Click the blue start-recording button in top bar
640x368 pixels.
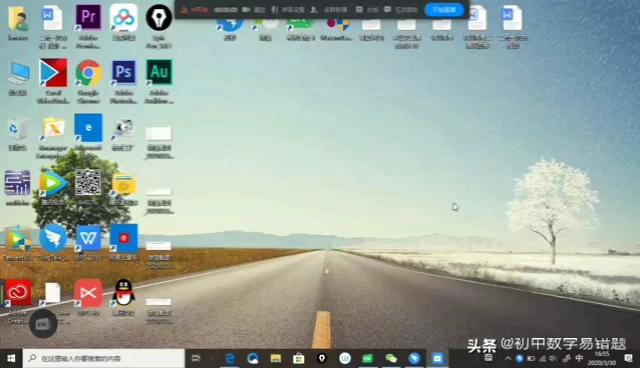click(444, 9)
